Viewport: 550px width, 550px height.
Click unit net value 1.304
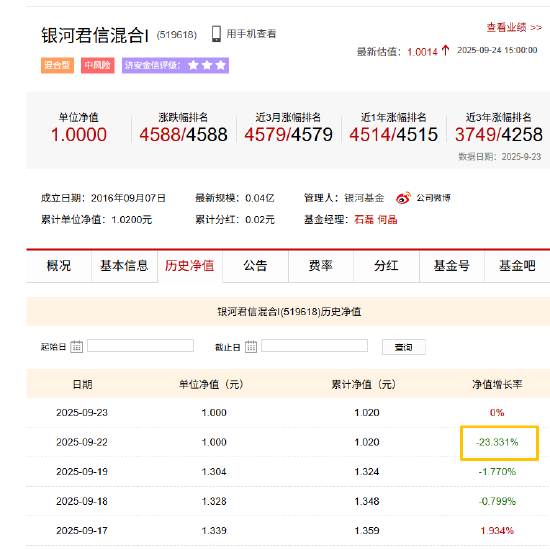pyautogui.click(x=214, y=471)
